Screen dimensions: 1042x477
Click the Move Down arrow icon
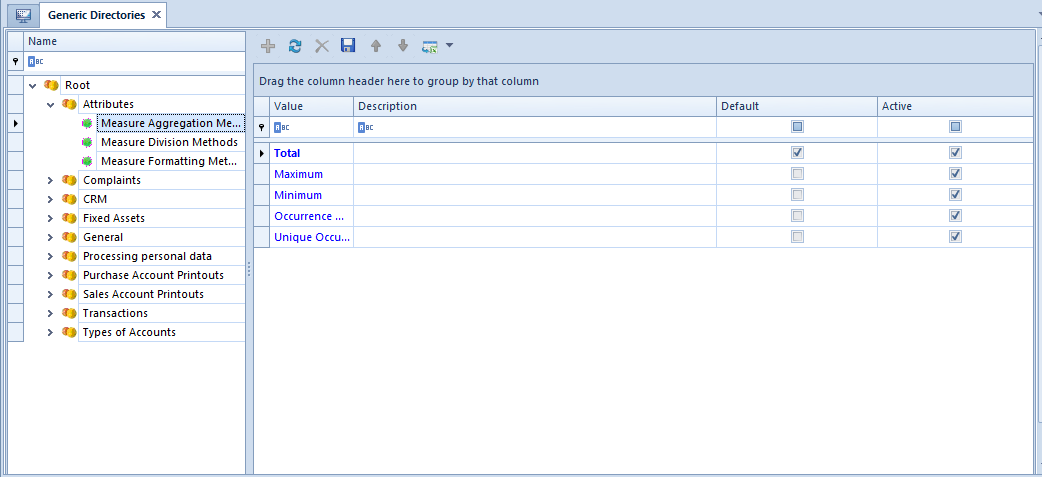402,46
